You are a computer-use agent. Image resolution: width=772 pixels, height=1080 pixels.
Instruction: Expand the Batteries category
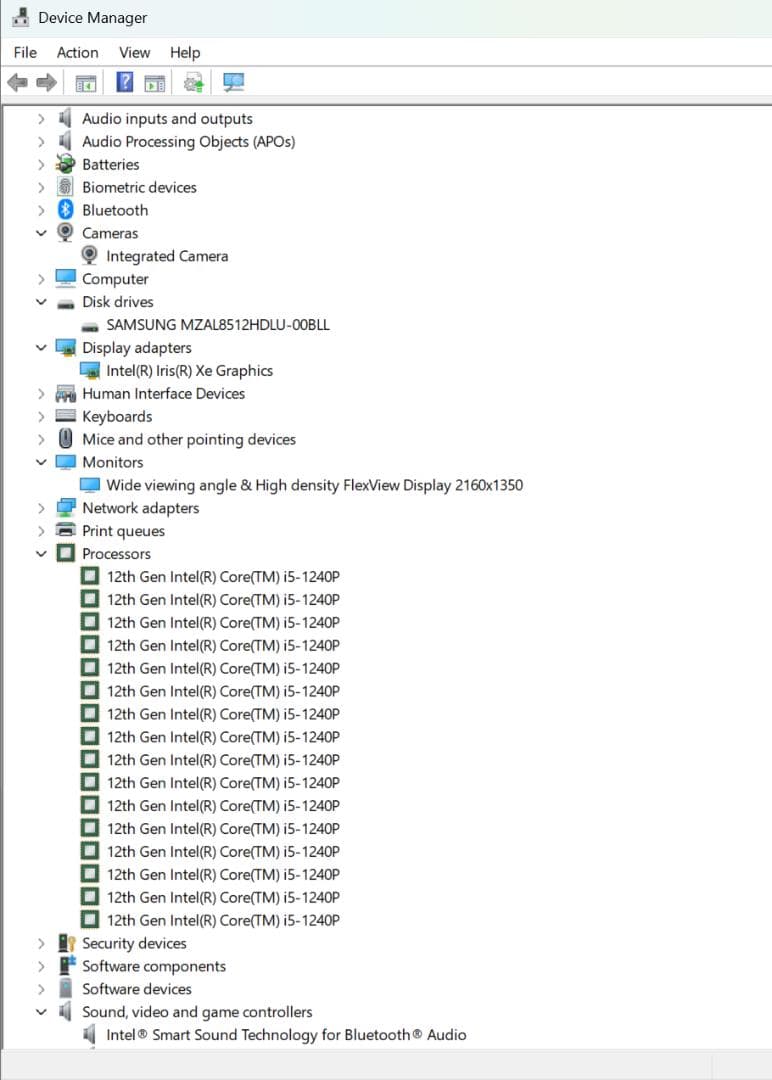coord(41,164)
